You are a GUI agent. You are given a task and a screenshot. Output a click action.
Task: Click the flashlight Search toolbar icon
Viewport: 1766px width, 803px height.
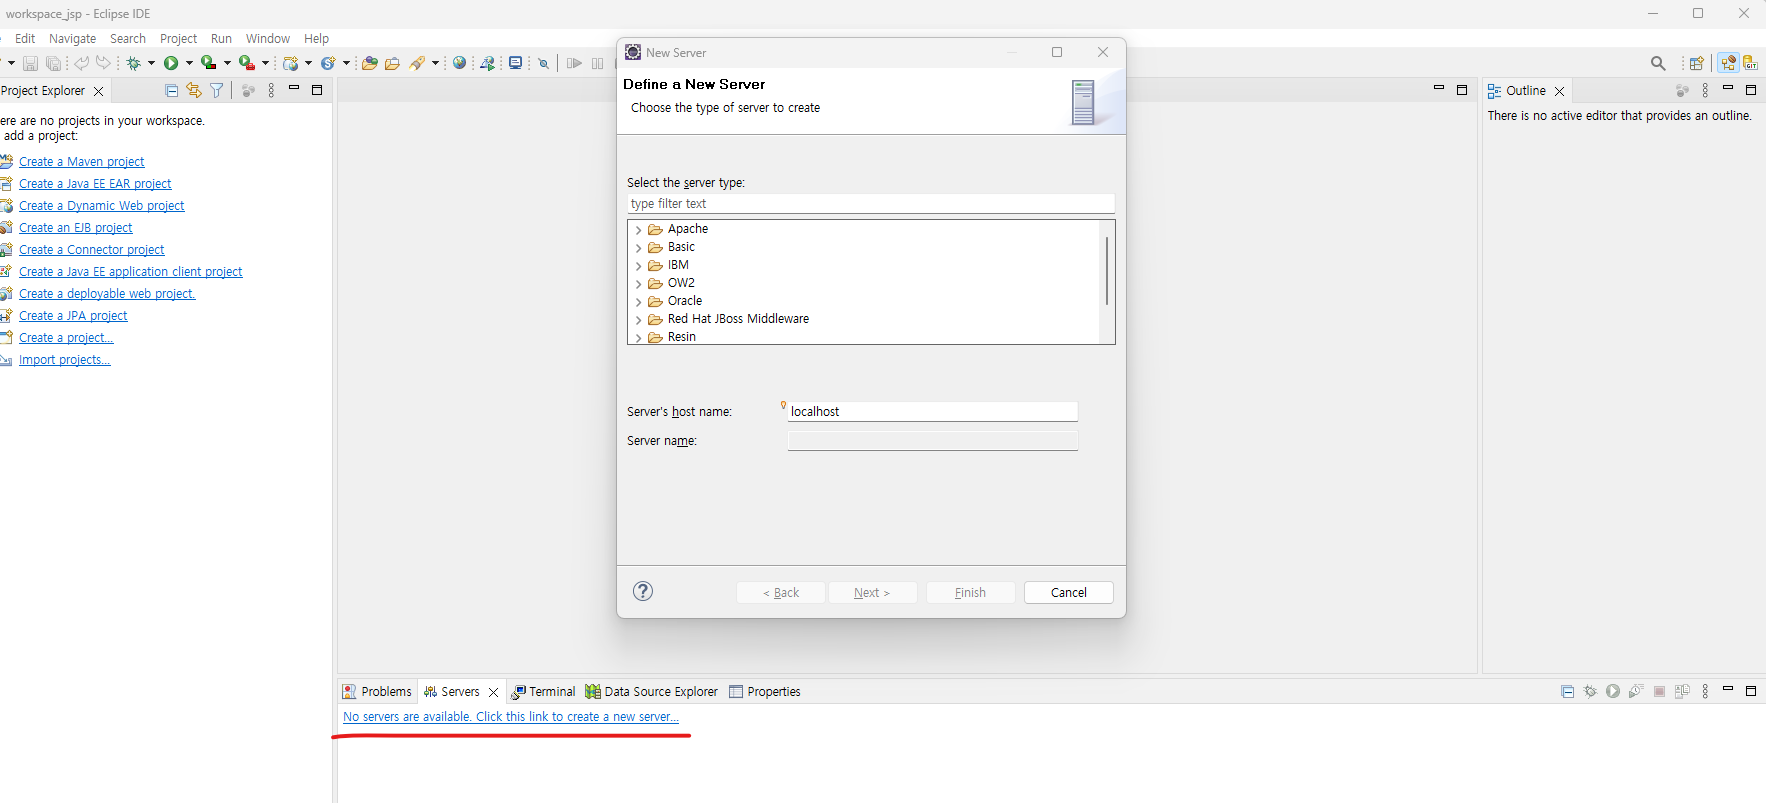pos(418,63)
